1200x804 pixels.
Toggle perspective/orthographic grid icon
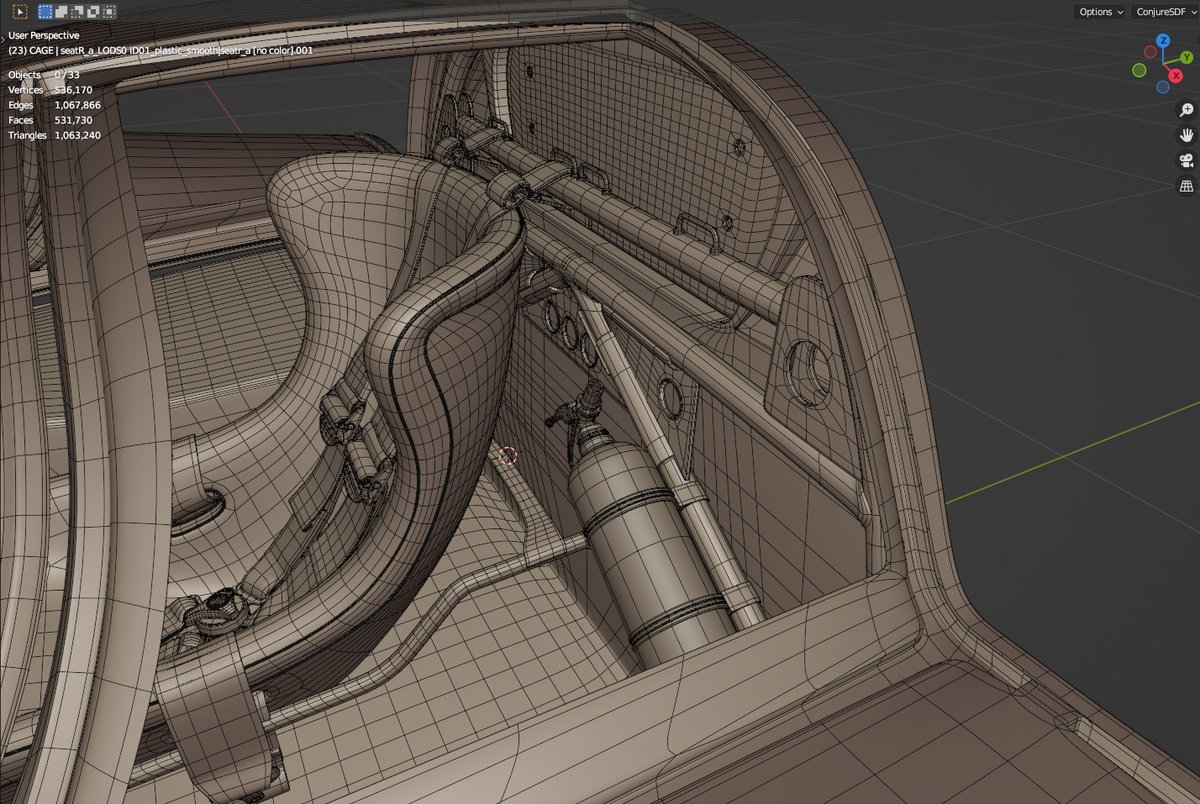(1187, 186)
